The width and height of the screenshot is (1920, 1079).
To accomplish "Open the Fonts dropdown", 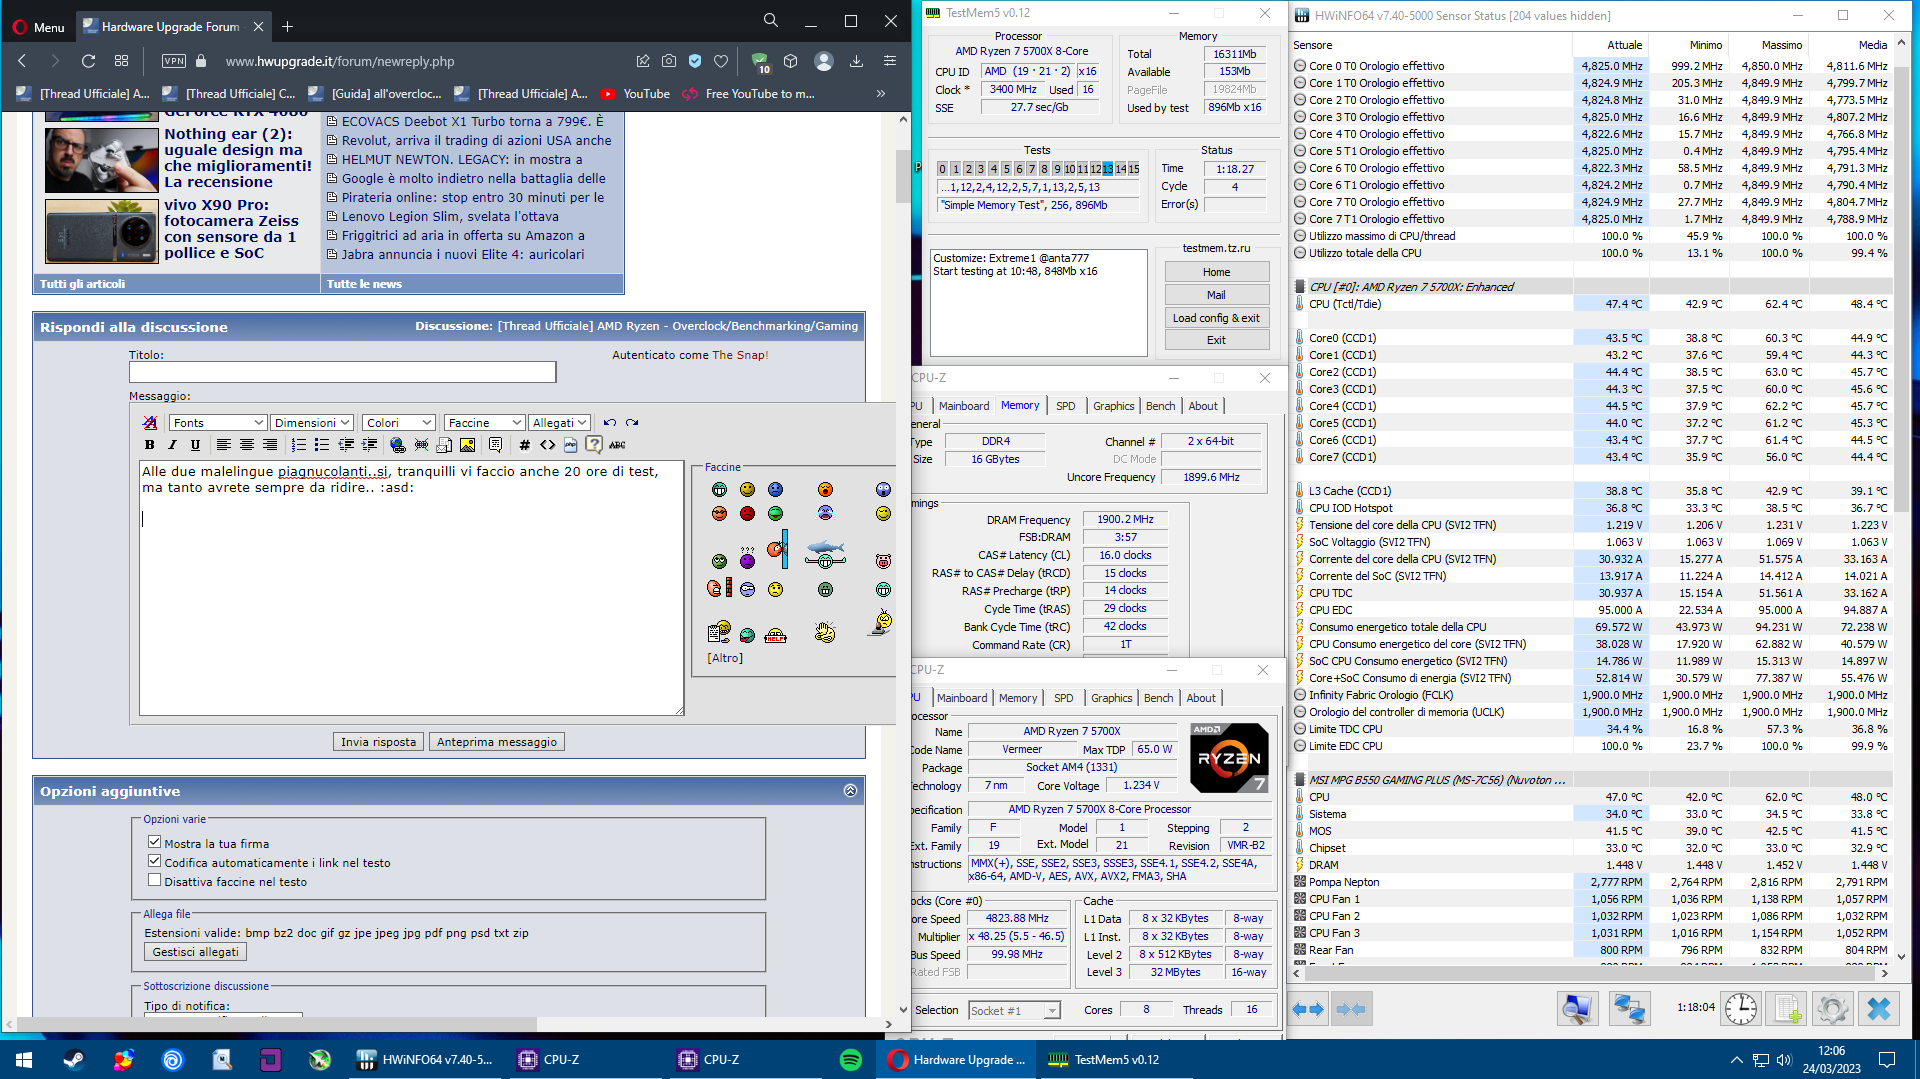I will [217, 423].
